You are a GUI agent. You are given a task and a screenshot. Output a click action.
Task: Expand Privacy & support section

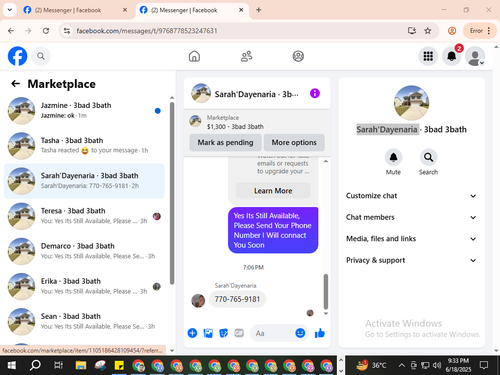pyautogui.click(x=411, y=260)
